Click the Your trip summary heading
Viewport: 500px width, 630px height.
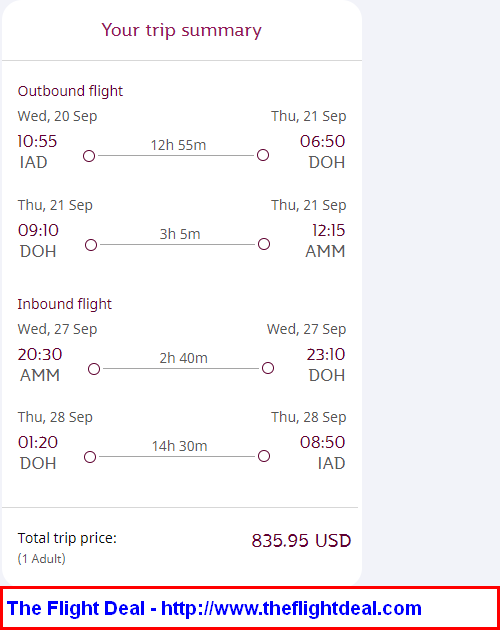point(182,30)
